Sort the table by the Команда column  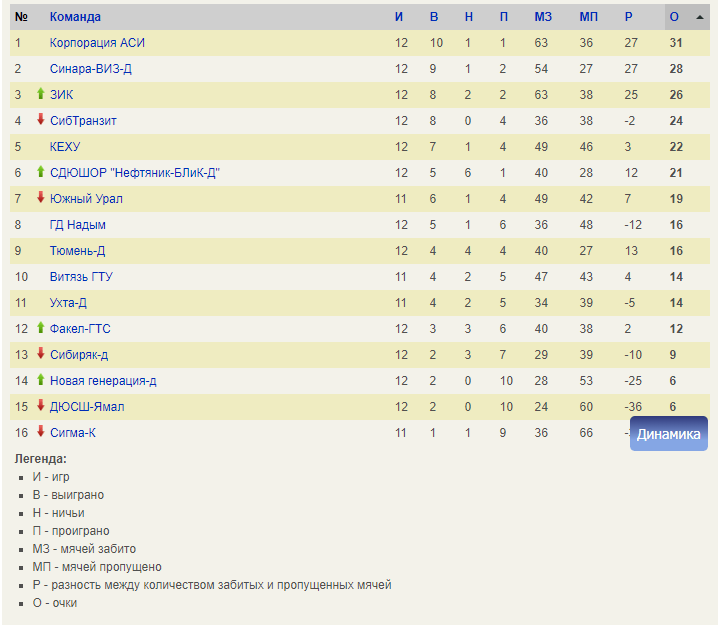(75, 17)
